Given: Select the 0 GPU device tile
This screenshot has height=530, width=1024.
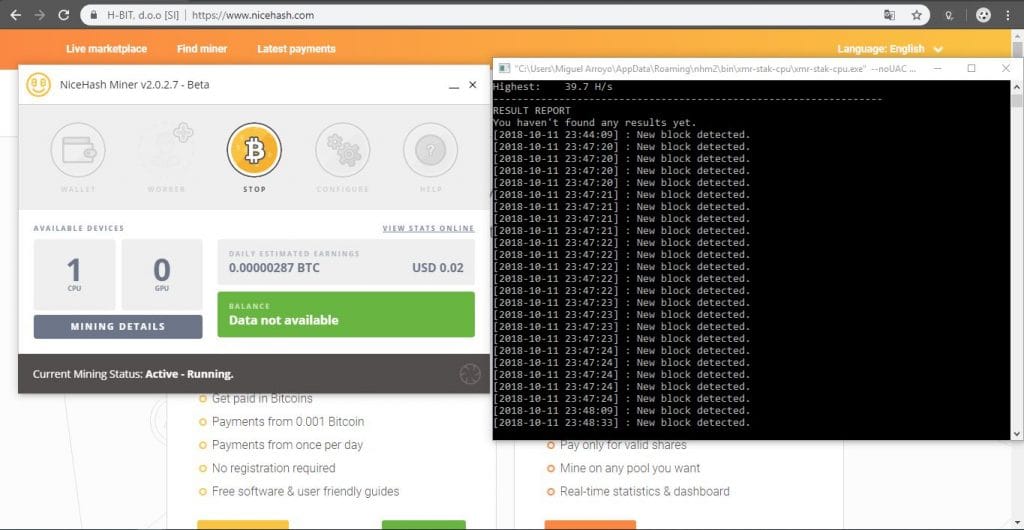Looking at the screenshot, I should [162, 275].
